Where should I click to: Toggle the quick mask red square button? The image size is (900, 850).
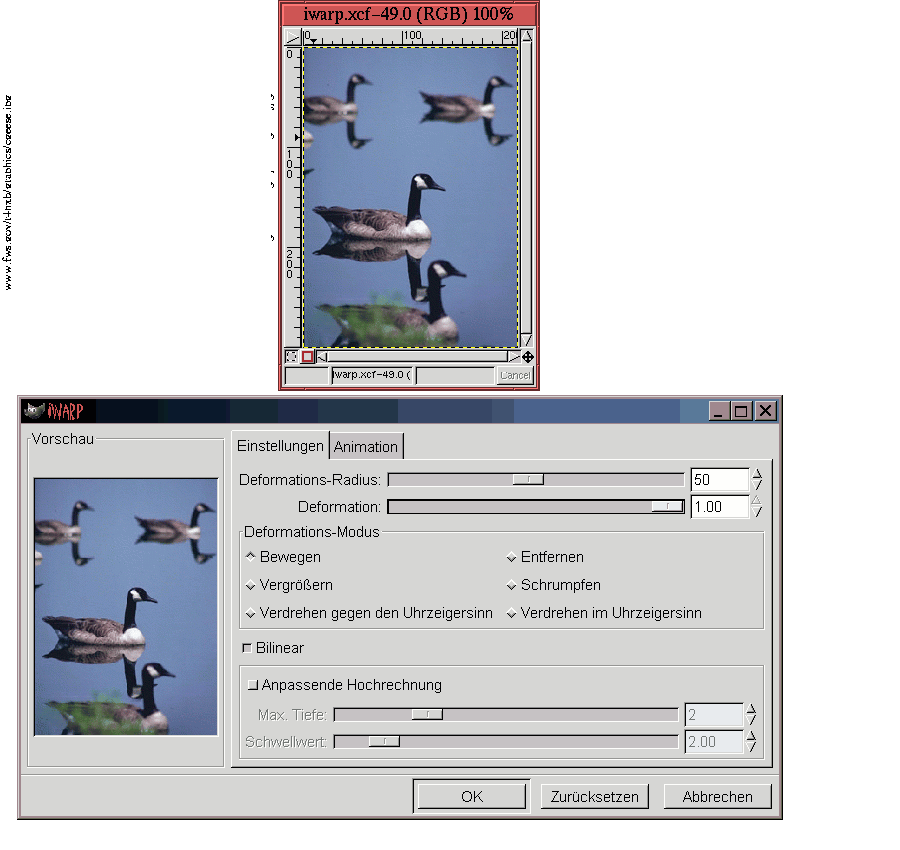click(307, 356)
